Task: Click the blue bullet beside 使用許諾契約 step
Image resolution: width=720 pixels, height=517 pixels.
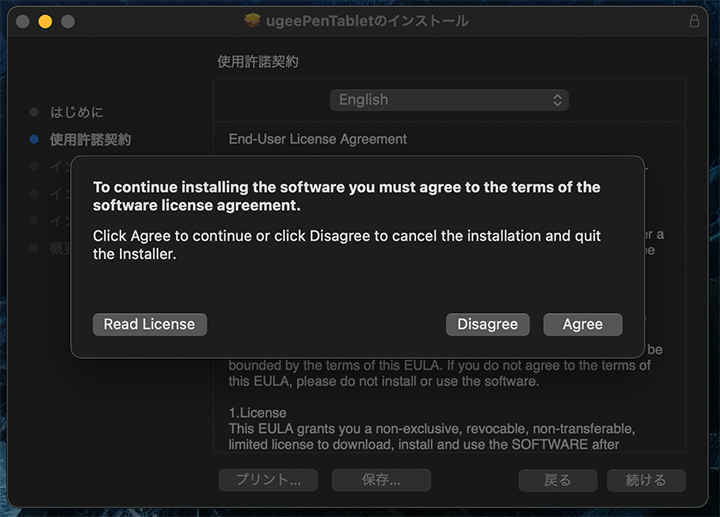Action: point(34,139)
